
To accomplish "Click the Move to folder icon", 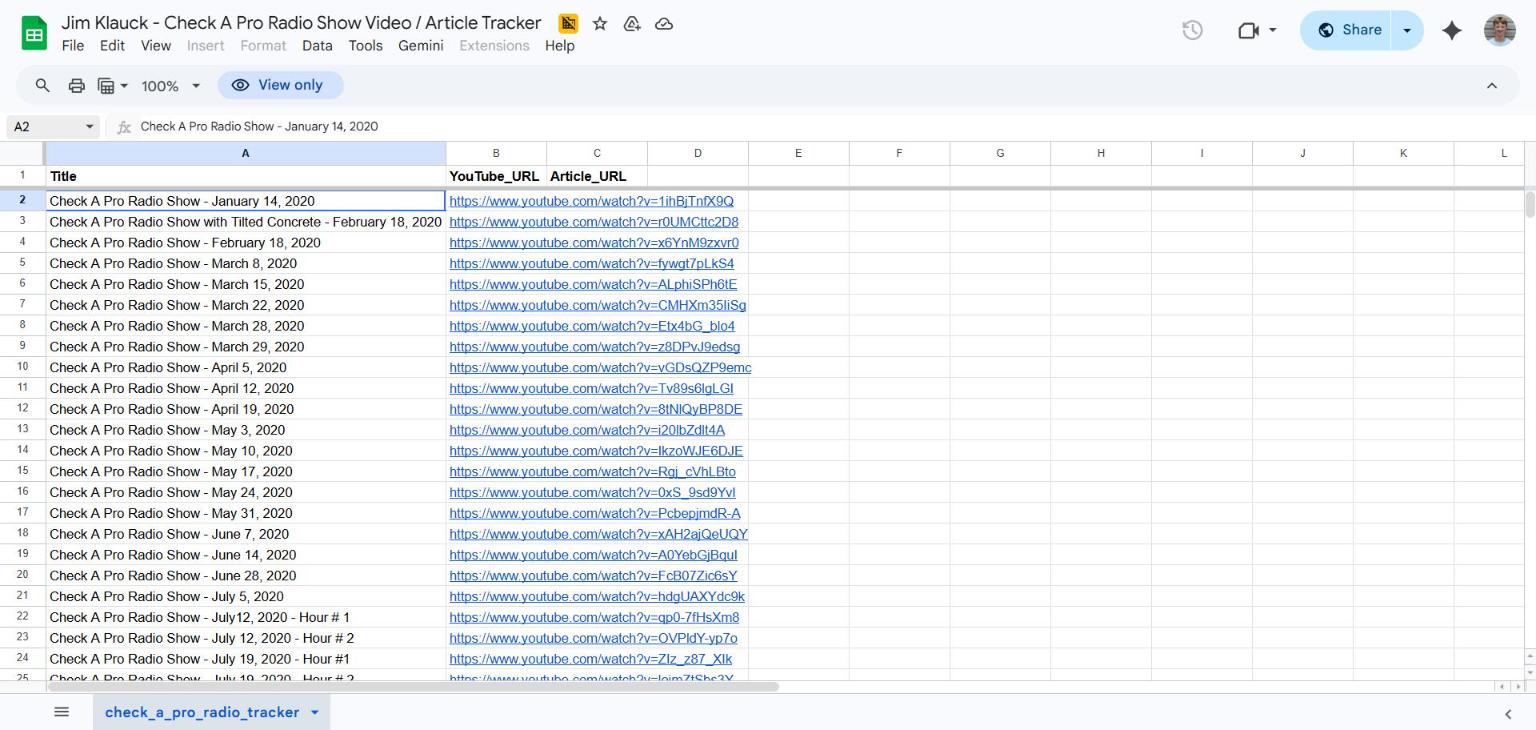I will point(632,23).
